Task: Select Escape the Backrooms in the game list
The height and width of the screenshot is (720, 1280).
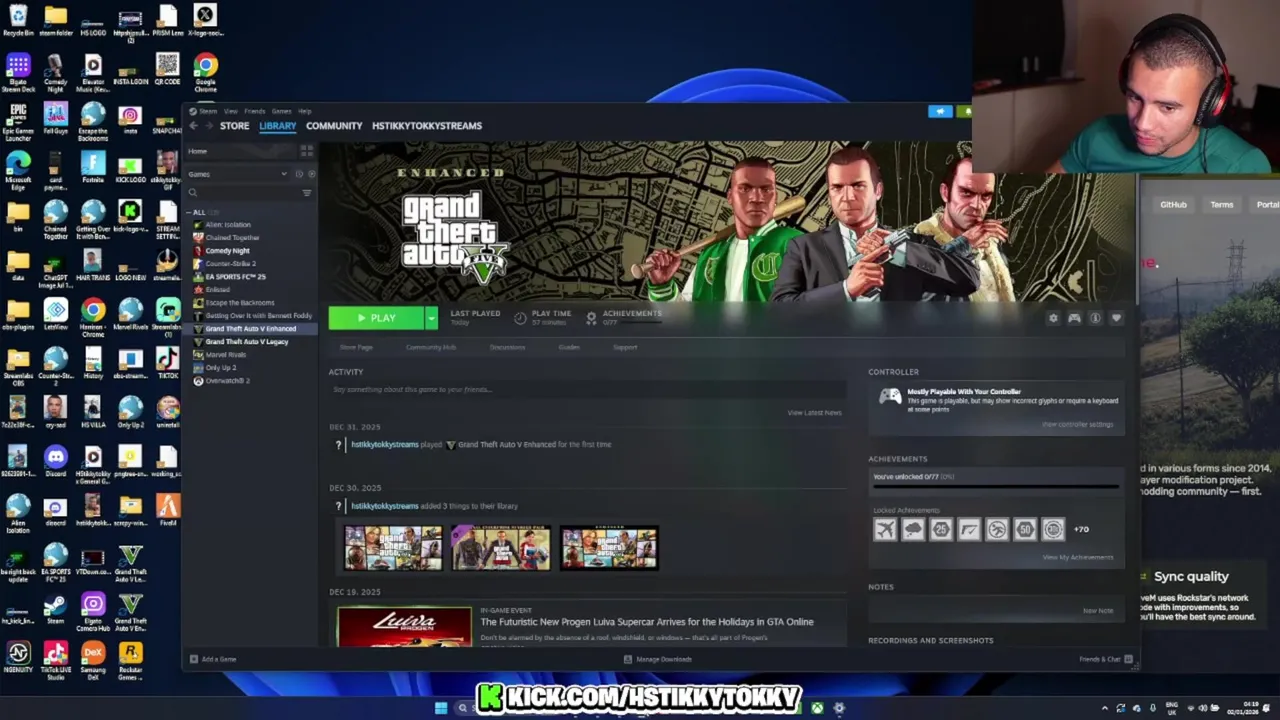Action: coord(239,303)
